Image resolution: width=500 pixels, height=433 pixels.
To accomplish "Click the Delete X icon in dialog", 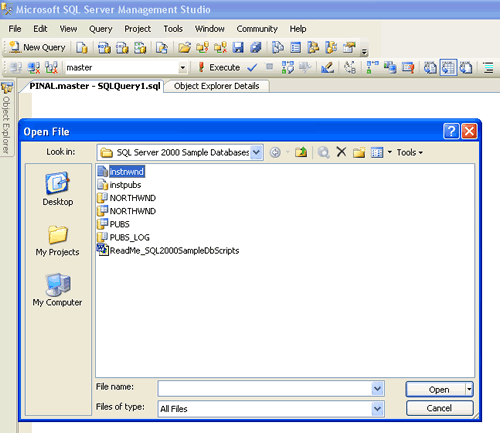I will pos(341,152).
